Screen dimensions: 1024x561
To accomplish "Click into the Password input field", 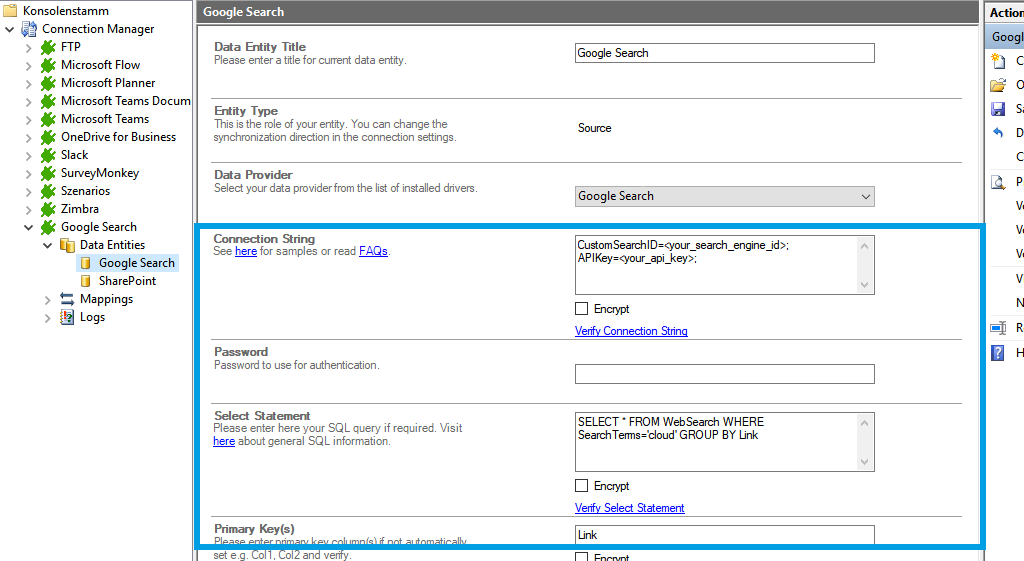I will pyautogui.click(x=725, y=374).
